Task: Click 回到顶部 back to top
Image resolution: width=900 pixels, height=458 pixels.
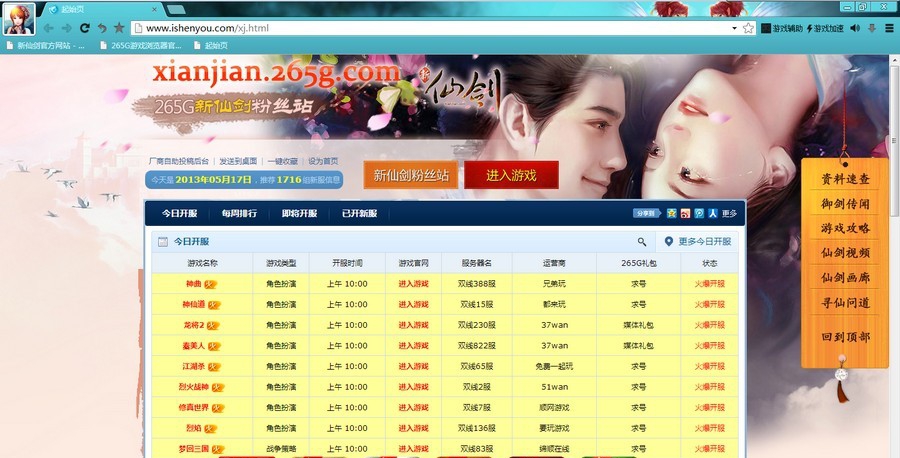Action: click(x=845, y=337)
